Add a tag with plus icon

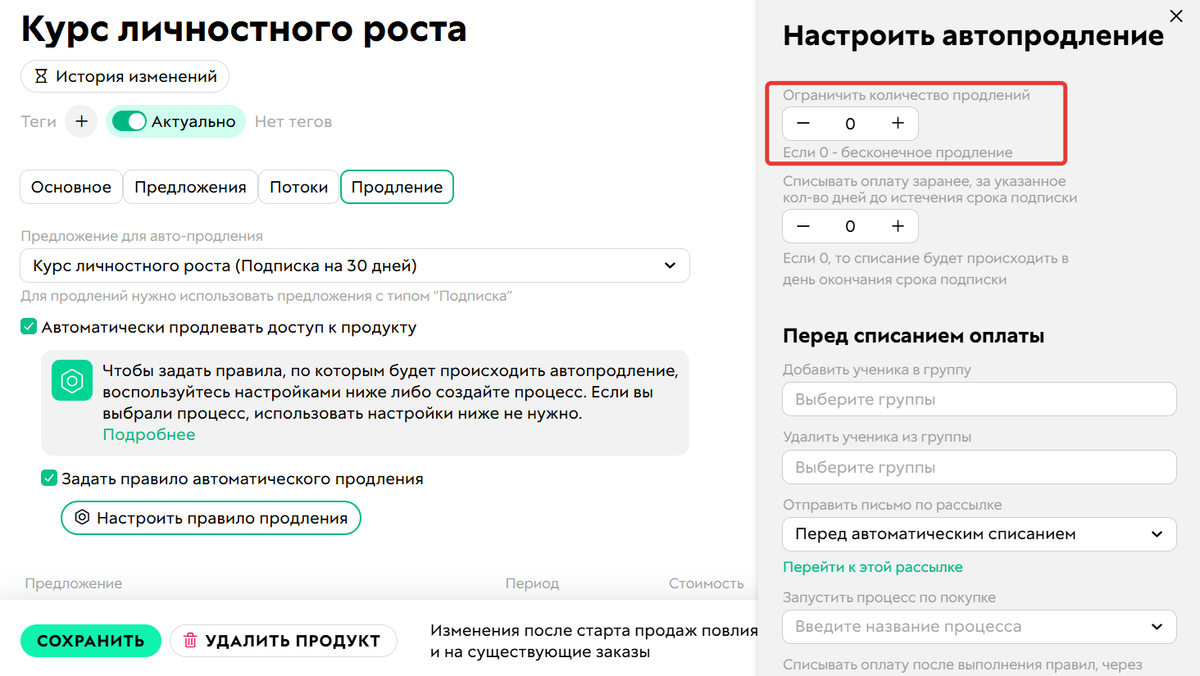82,122
